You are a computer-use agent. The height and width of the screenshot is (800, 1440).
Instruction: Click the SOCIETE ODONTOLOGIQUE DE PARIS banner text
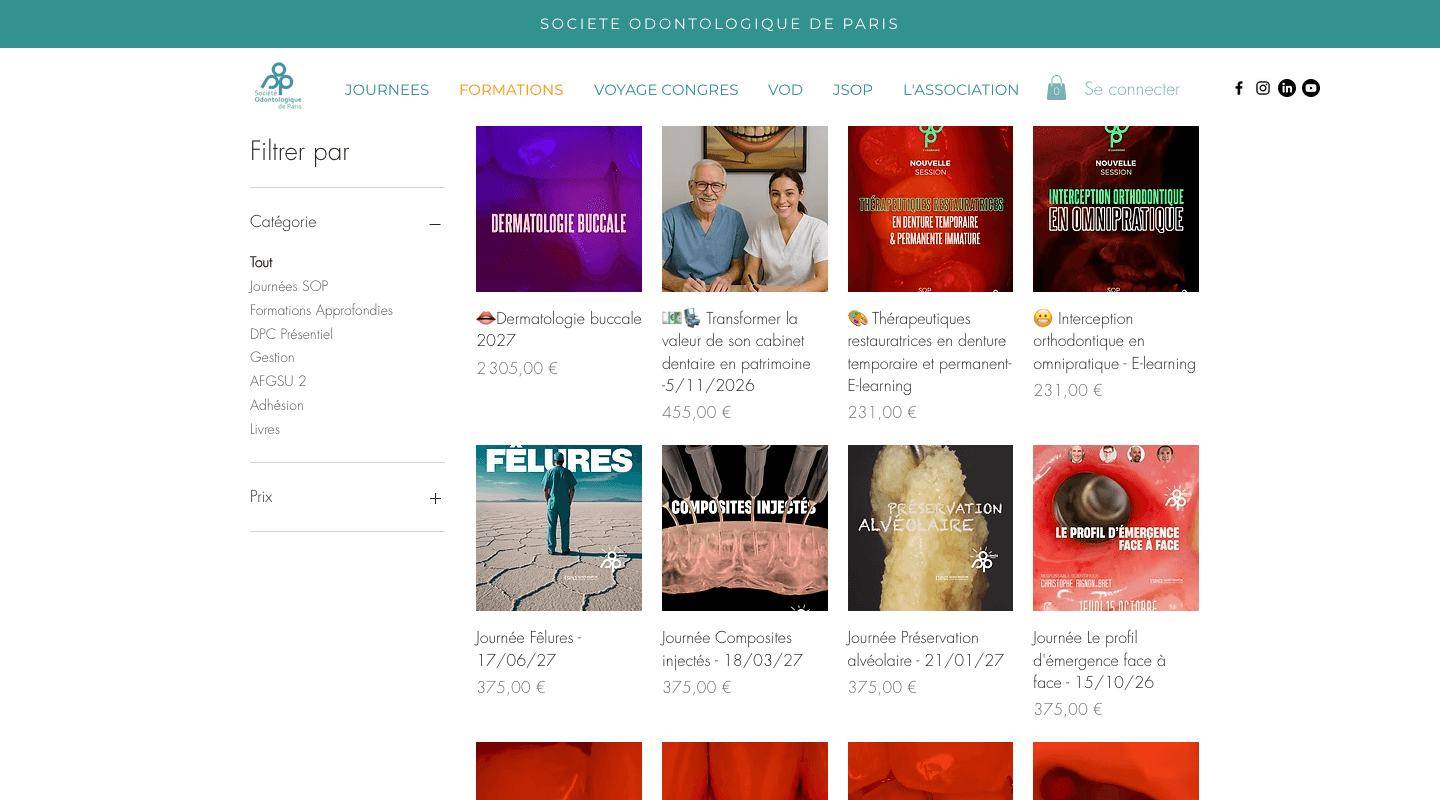coord(720,24)
